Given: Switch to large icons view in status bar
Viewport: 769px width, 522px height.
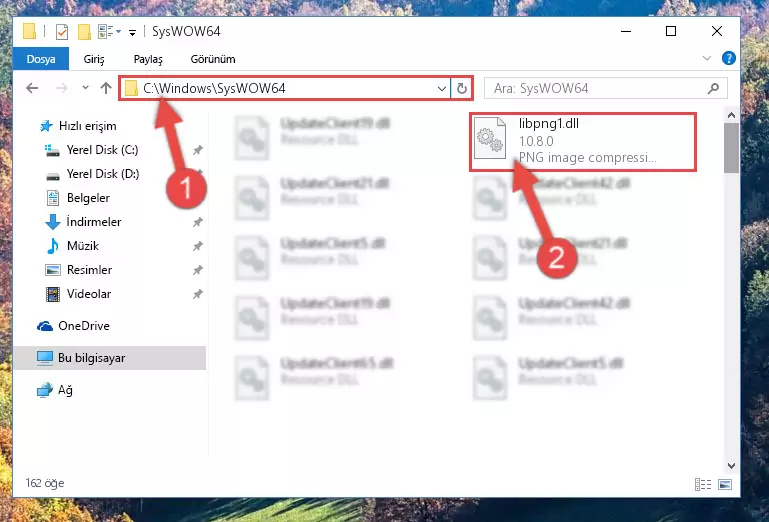Looking at the screenshot, I should (x=725, y=485).
